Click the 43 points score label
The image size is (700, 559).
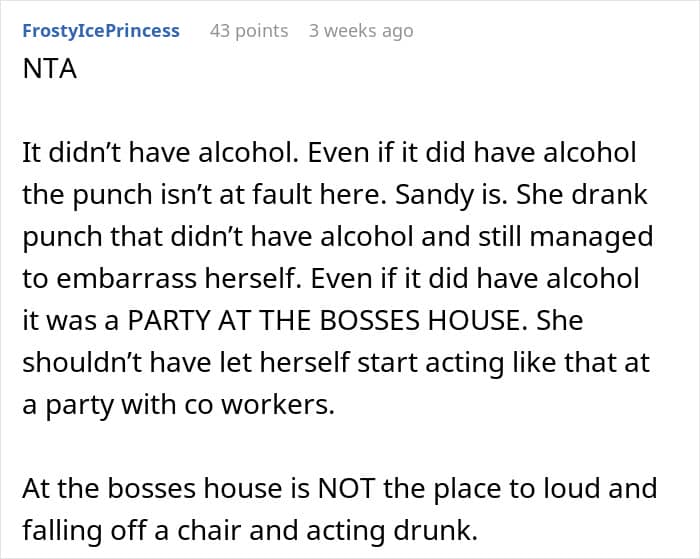click(249, 31)
